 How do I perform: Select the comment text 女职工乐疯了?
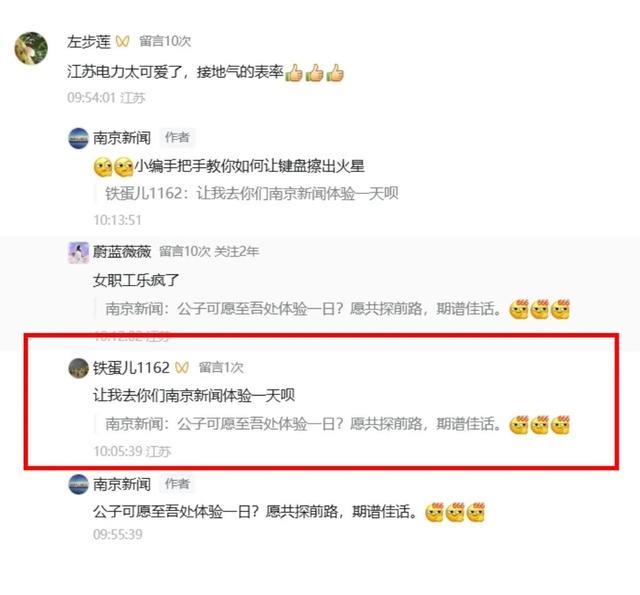tap(136, 280)
